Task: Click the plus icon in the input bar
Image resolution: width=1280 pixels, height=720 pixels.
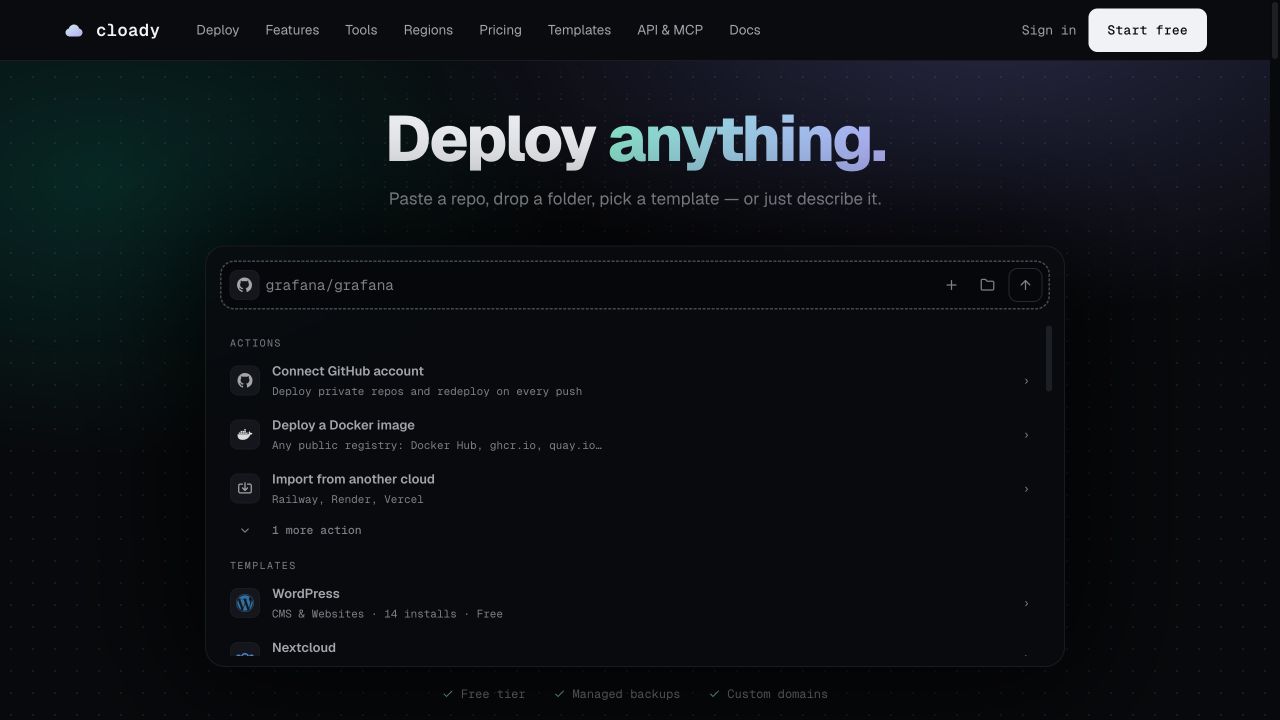Action: tap(951, 285)
